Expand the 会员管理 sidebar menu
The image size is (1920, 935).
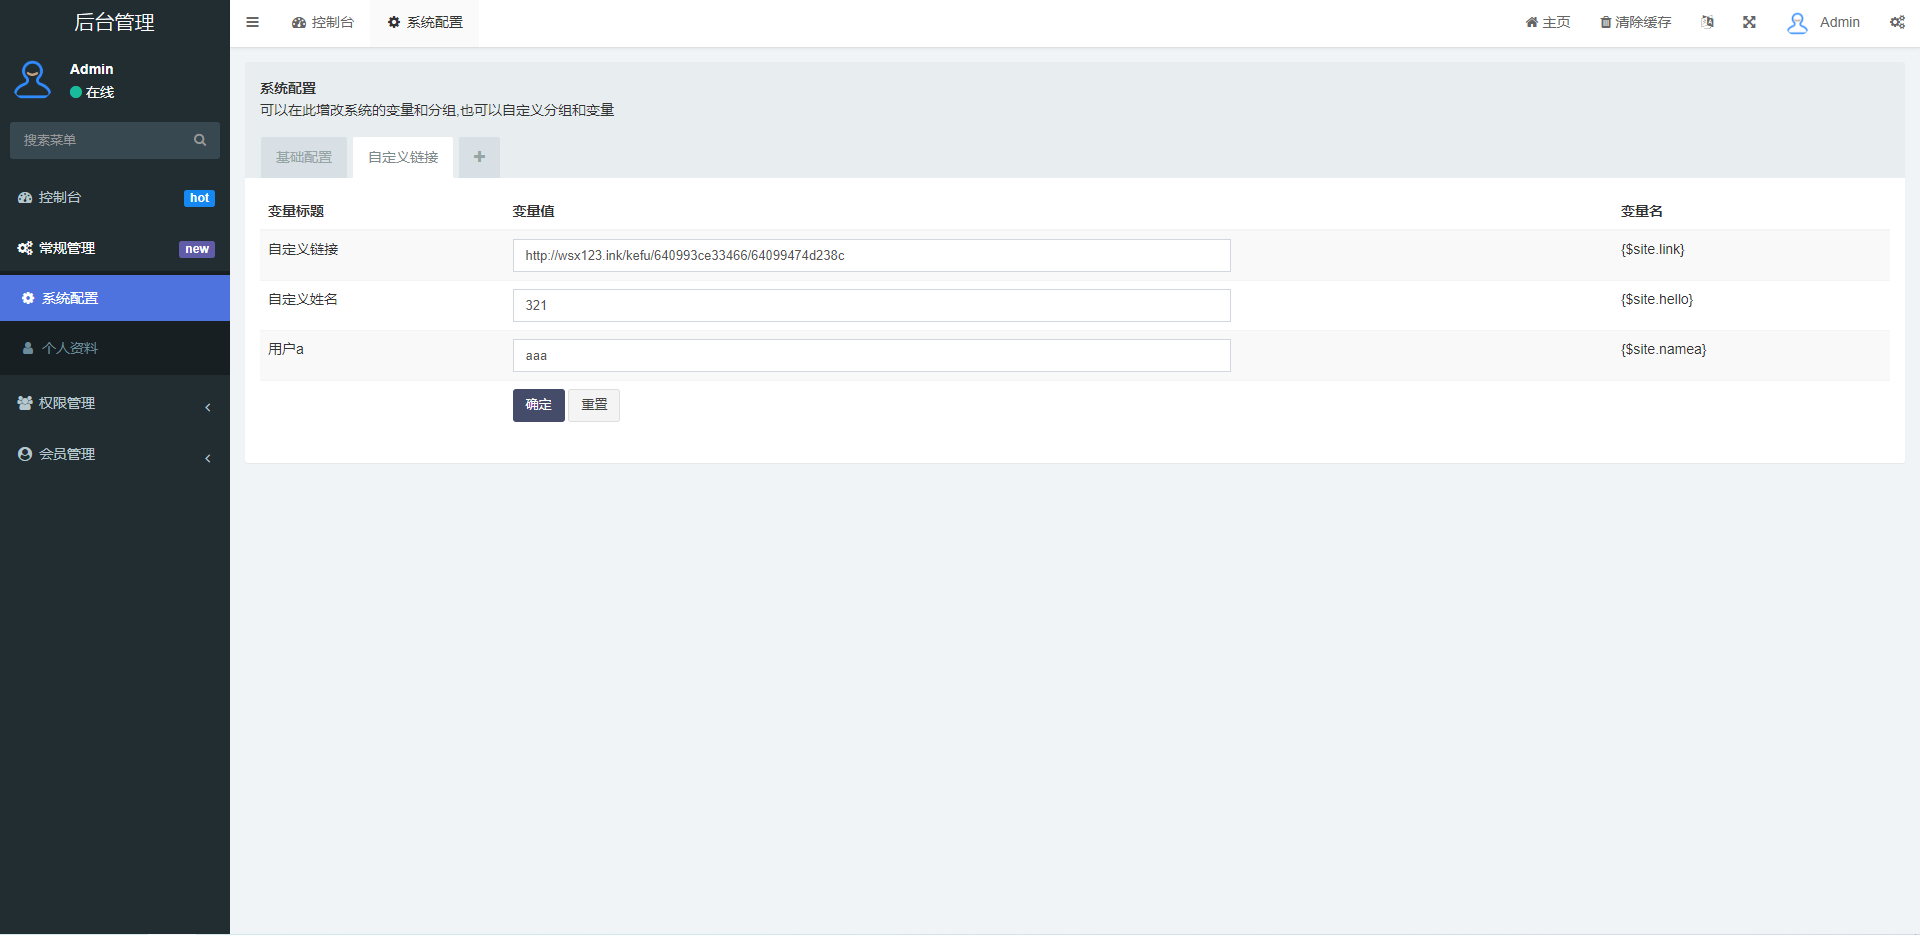pos(114,454)
